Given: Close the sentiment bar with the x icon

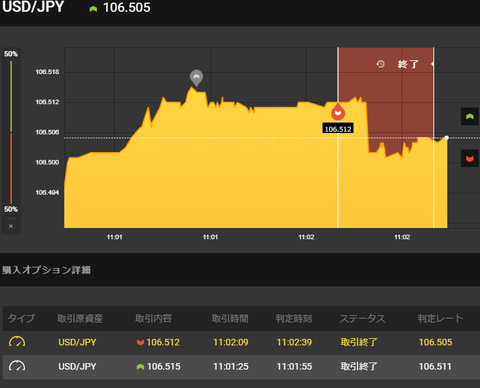Looking at the screenshot, I should tap(11, 226).
